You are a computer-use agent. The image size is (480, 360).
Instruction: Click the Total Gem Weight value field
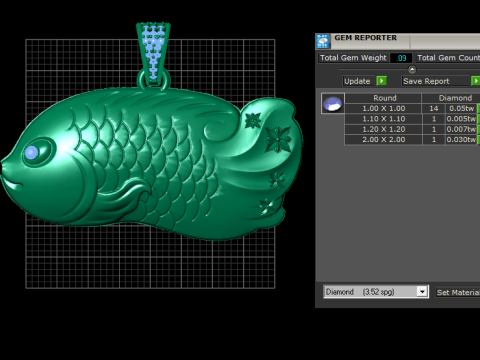[401, 58]
